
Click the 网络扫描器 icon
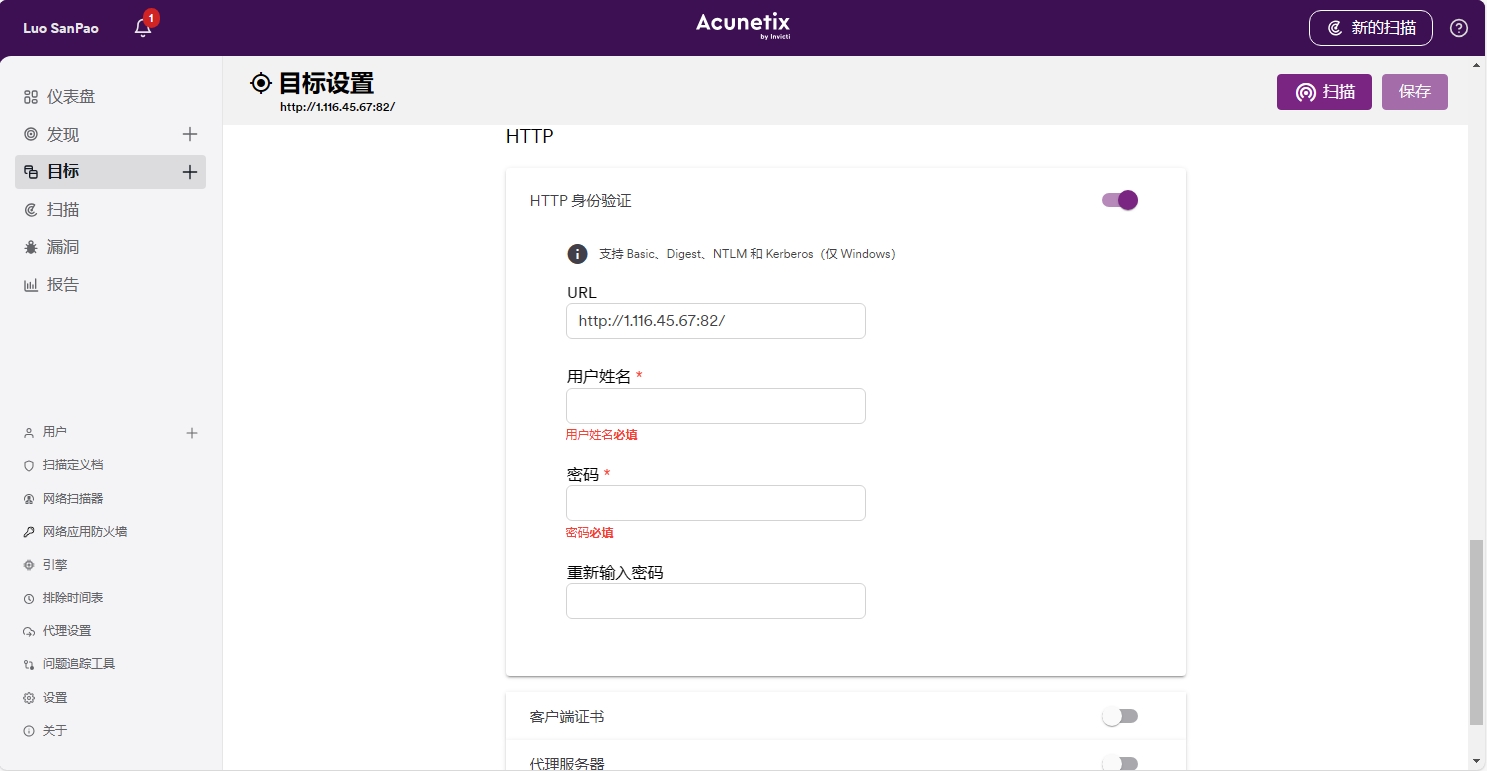(x=29, y=499)
